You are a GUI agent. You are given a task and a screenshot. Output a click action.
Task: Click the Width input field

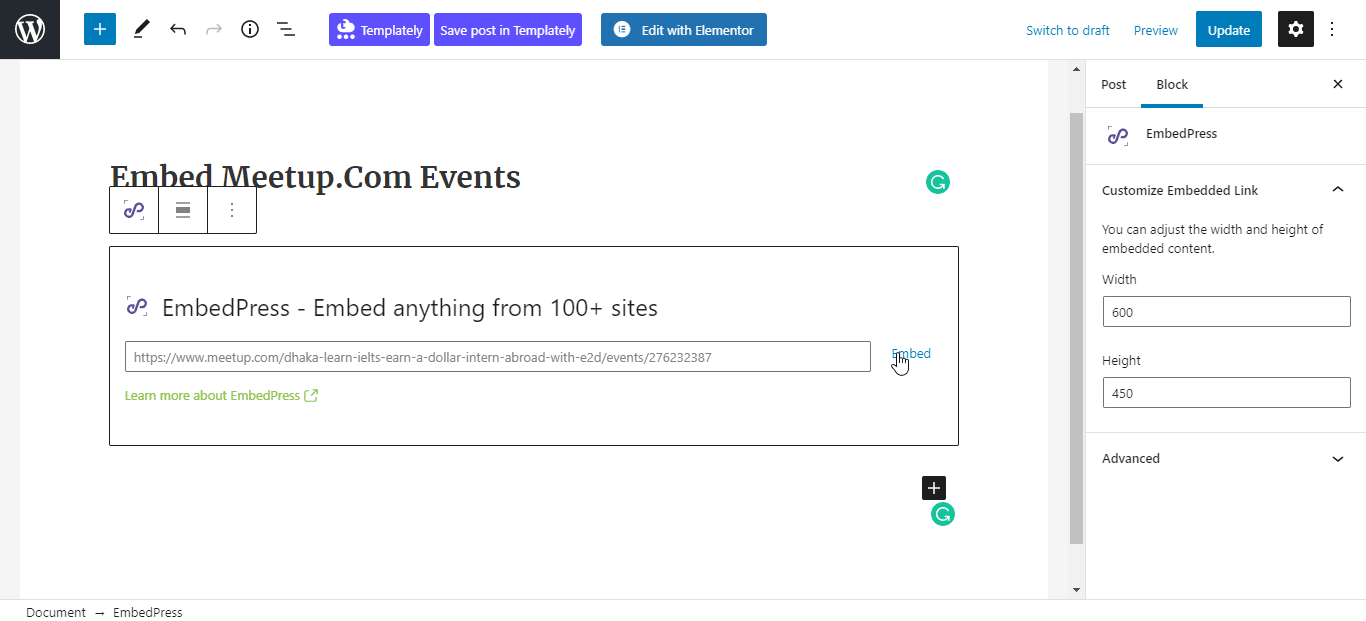coord(1227,312)
